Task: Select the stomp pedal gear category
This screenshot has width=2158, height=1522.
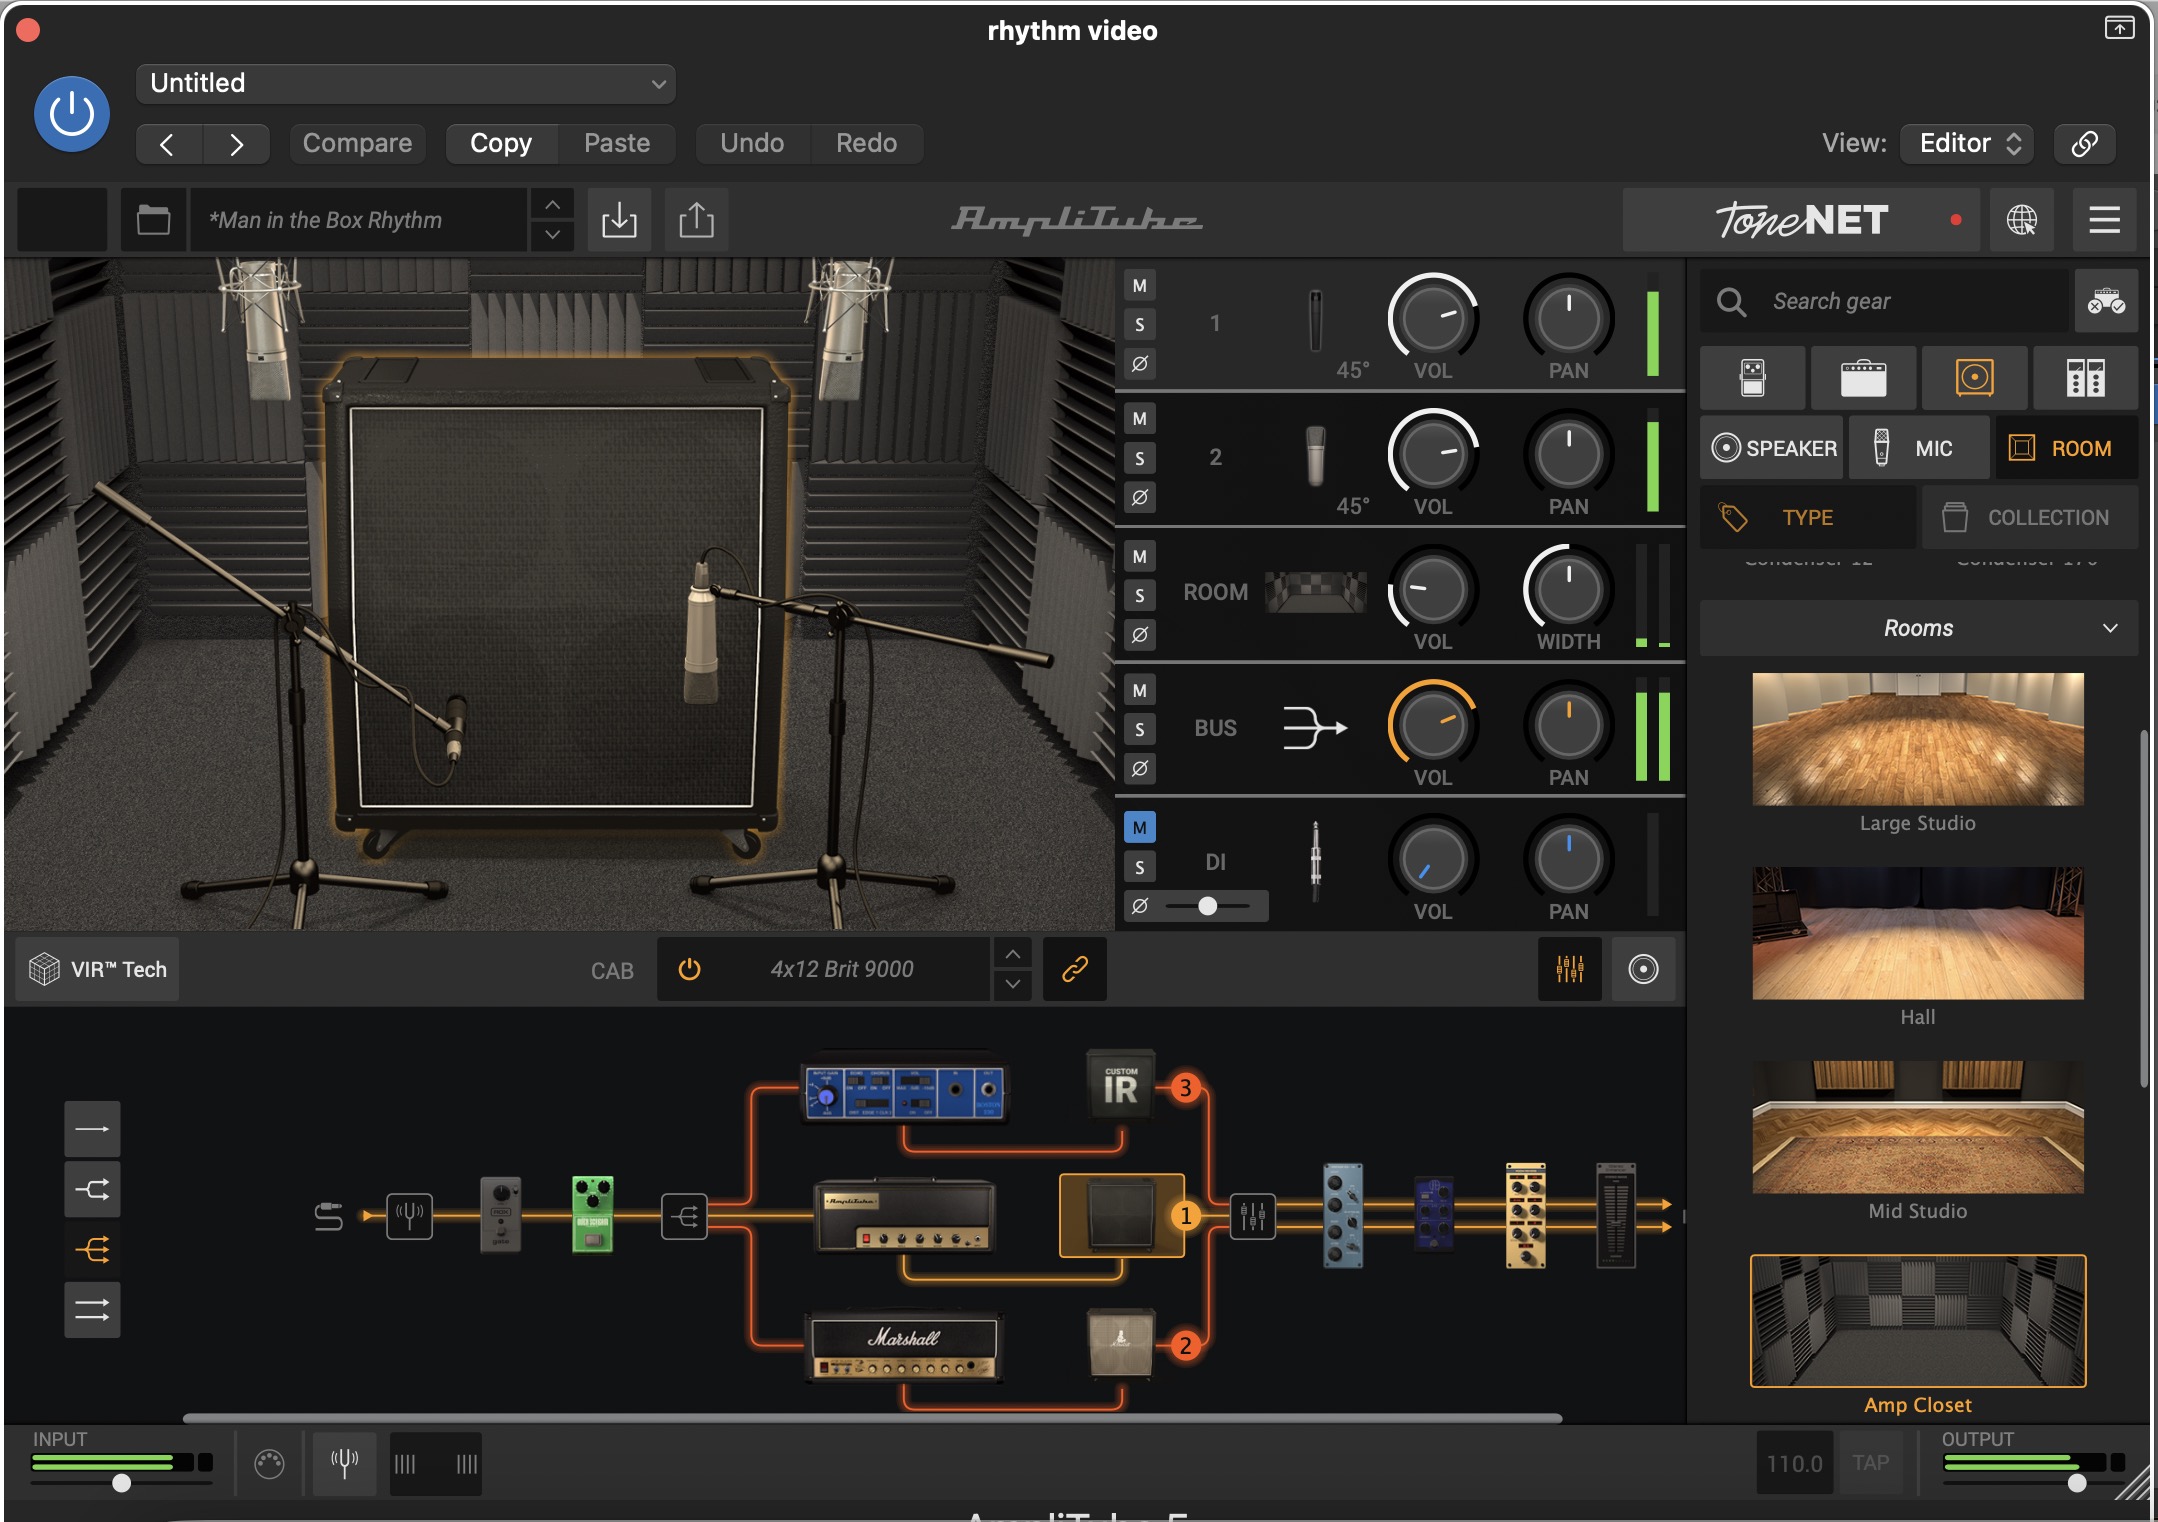Action: coord(1753,378)
